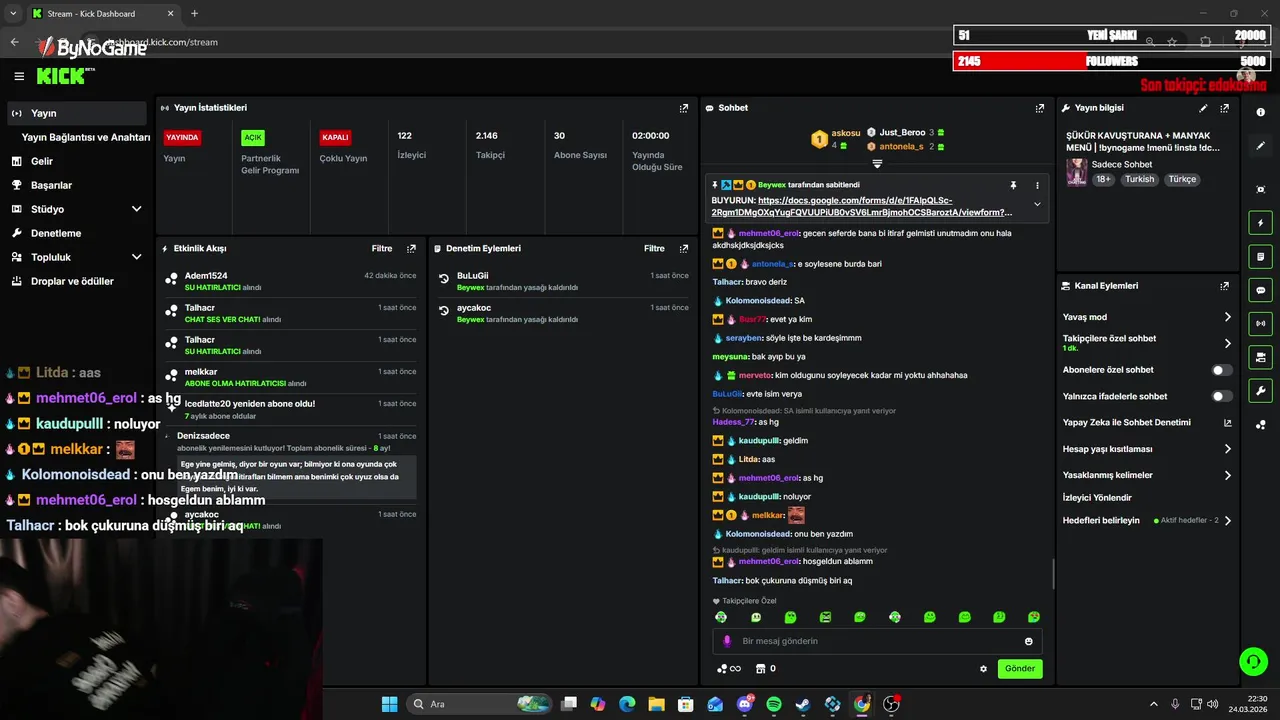Screen dimensions: 1280x720
Task: Toggle the broadcast signal panel icon
Action: click(1260, 323)
